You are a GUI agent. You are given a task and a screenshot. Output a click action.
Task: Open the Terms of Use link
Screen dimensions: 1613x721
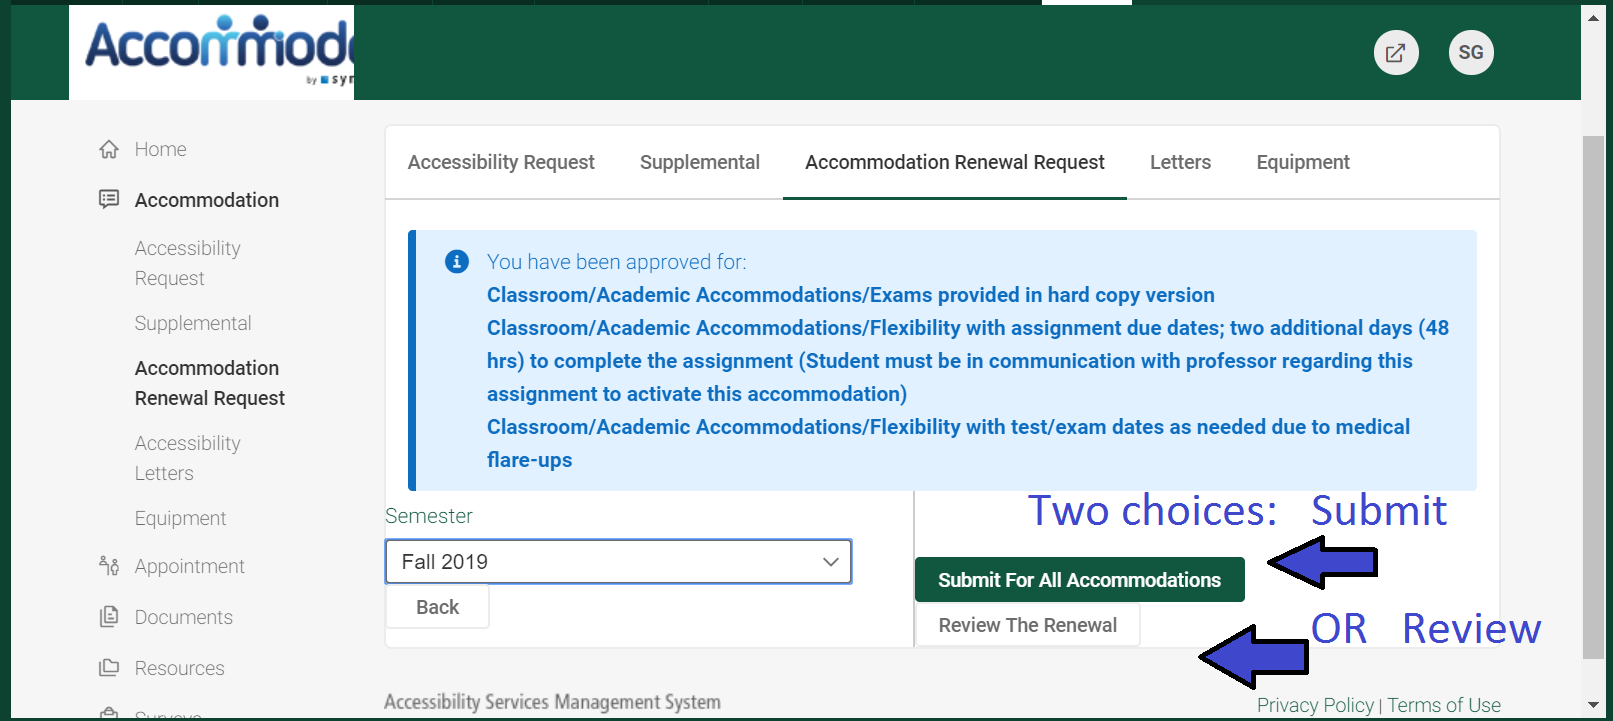click(1443, 705)
